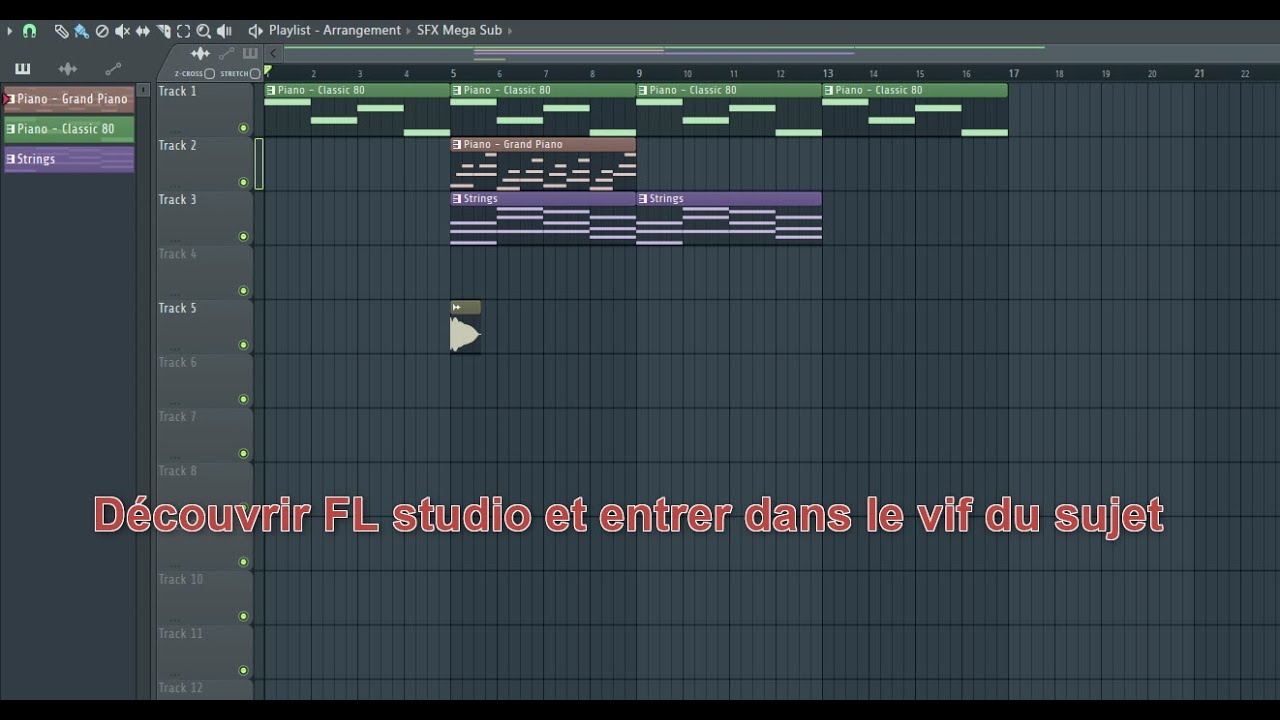This screenshot has height=720, width=1280.
Task: Mute Track 7 with green dot
Action: 243,453
